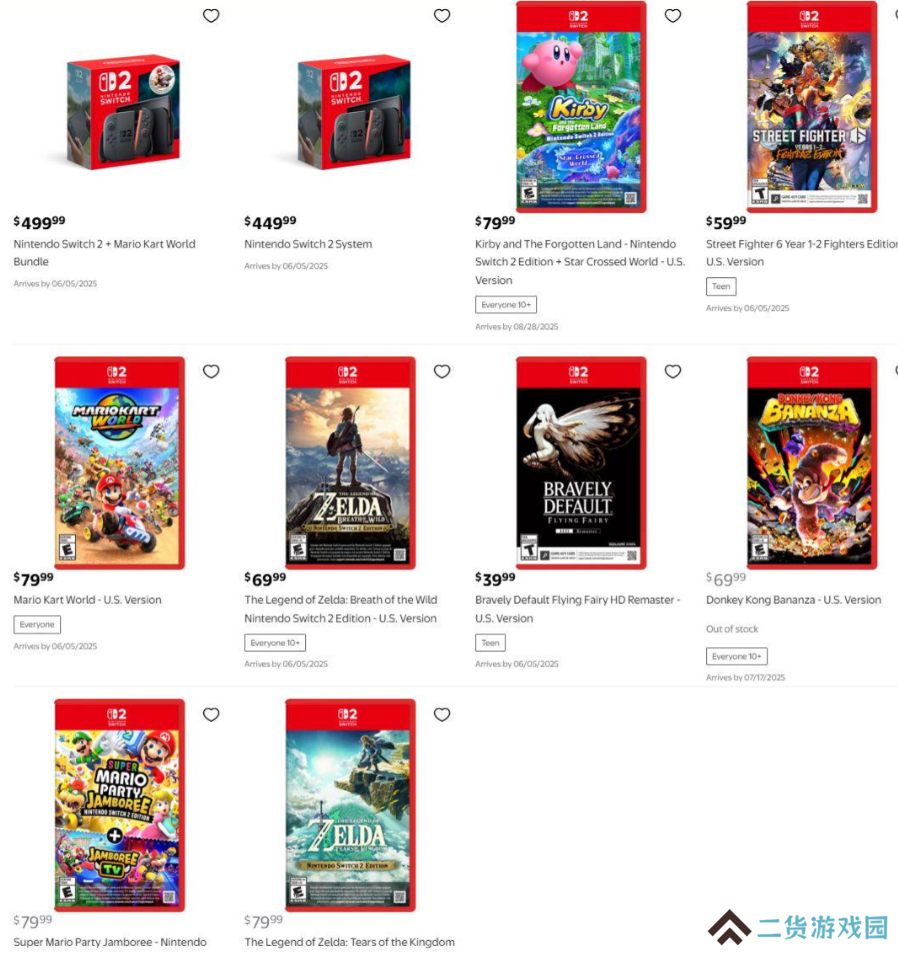Open Nintendo Switch 2 System product title

[x=308, y=244]
